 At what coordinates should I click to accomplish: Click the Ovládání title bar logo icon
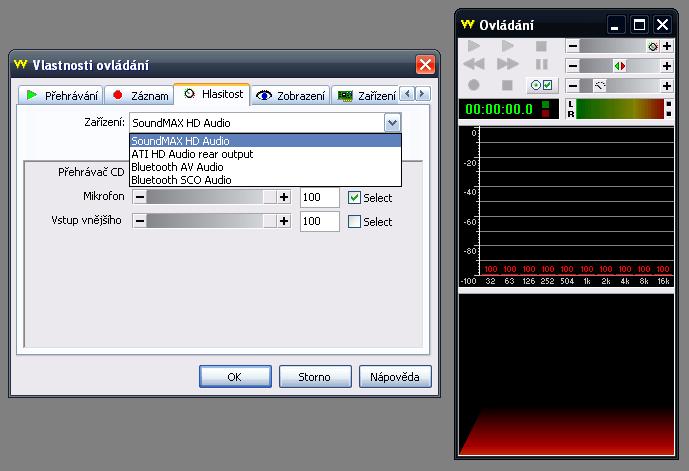(468, 24)
